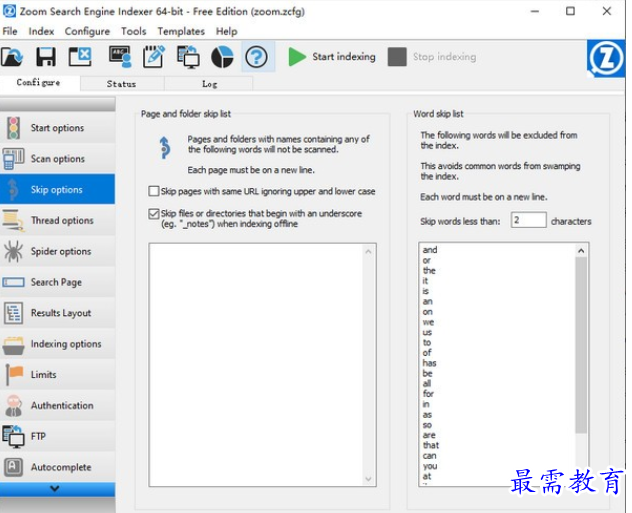
Task: Click the Start indexing label
Action: pos(344,57)
